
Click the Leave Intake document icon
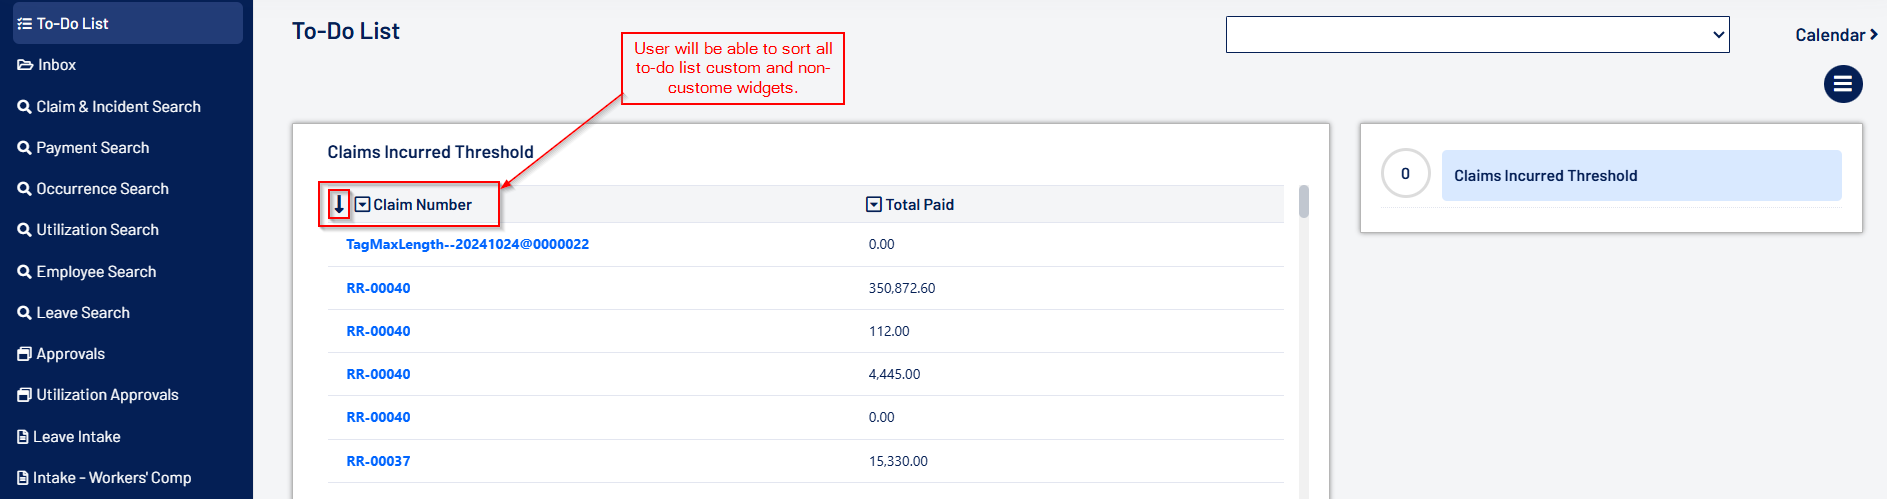pos(23,437)
